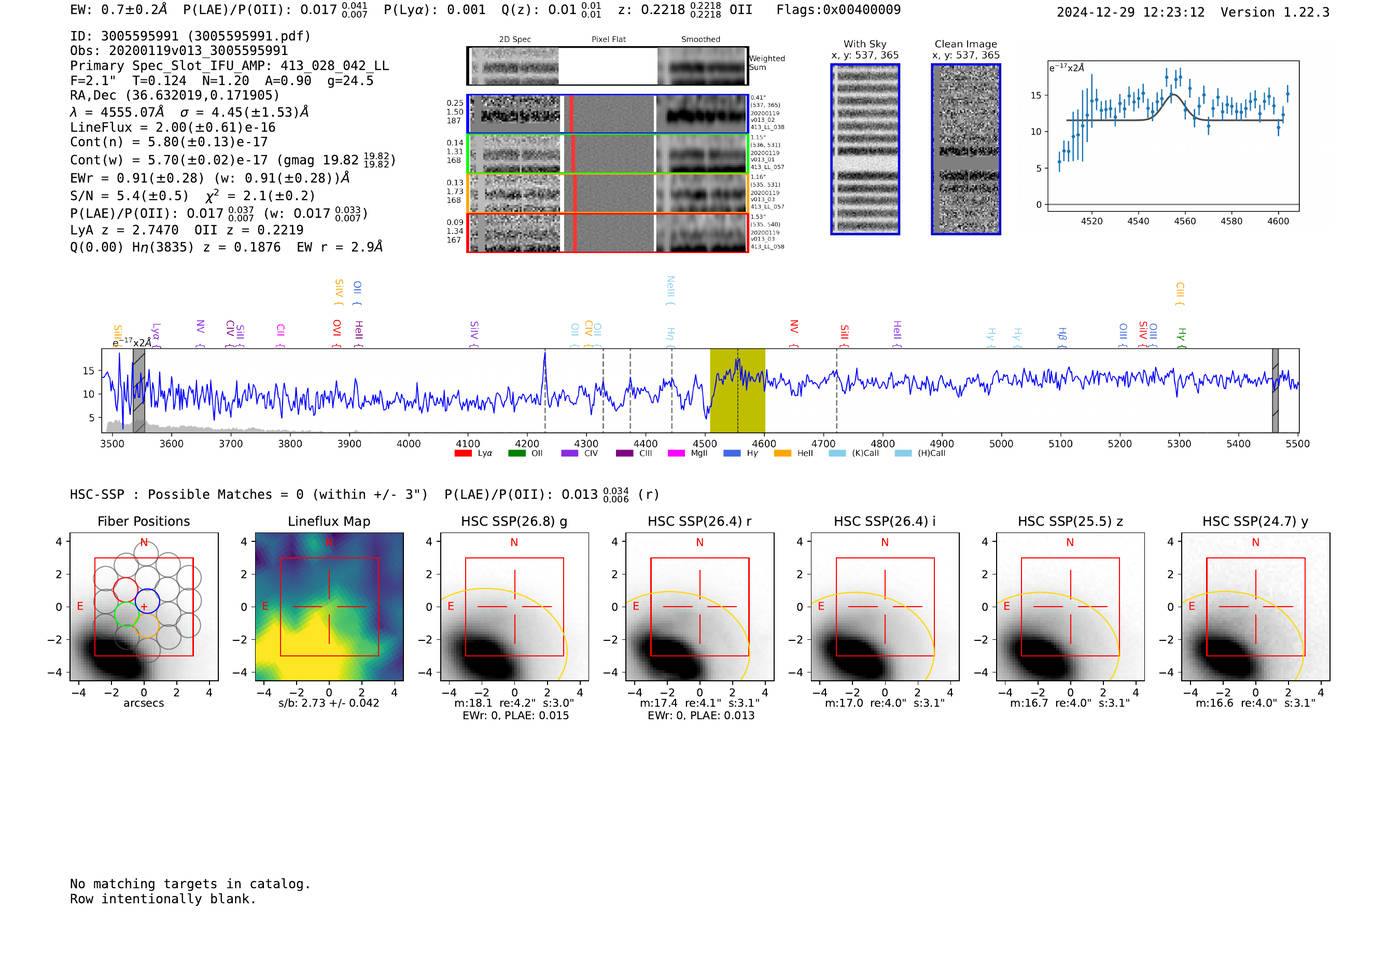1400x953 pixels.
Task: Select the blue-bordered fiber spectrum row
Action: (x=607, y=114)
